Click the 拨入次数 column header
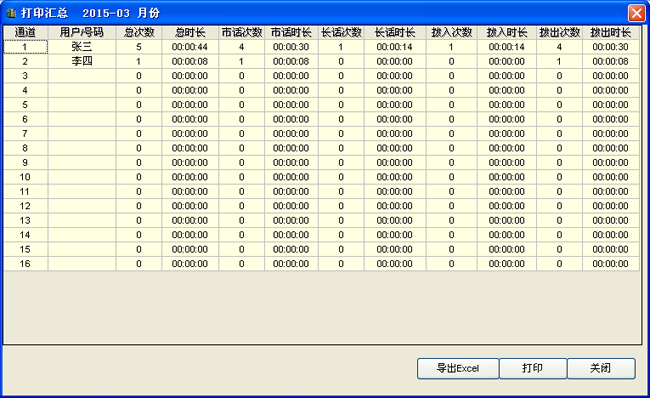650x398 pixels. pyautogui.click(x=451, y=32)
